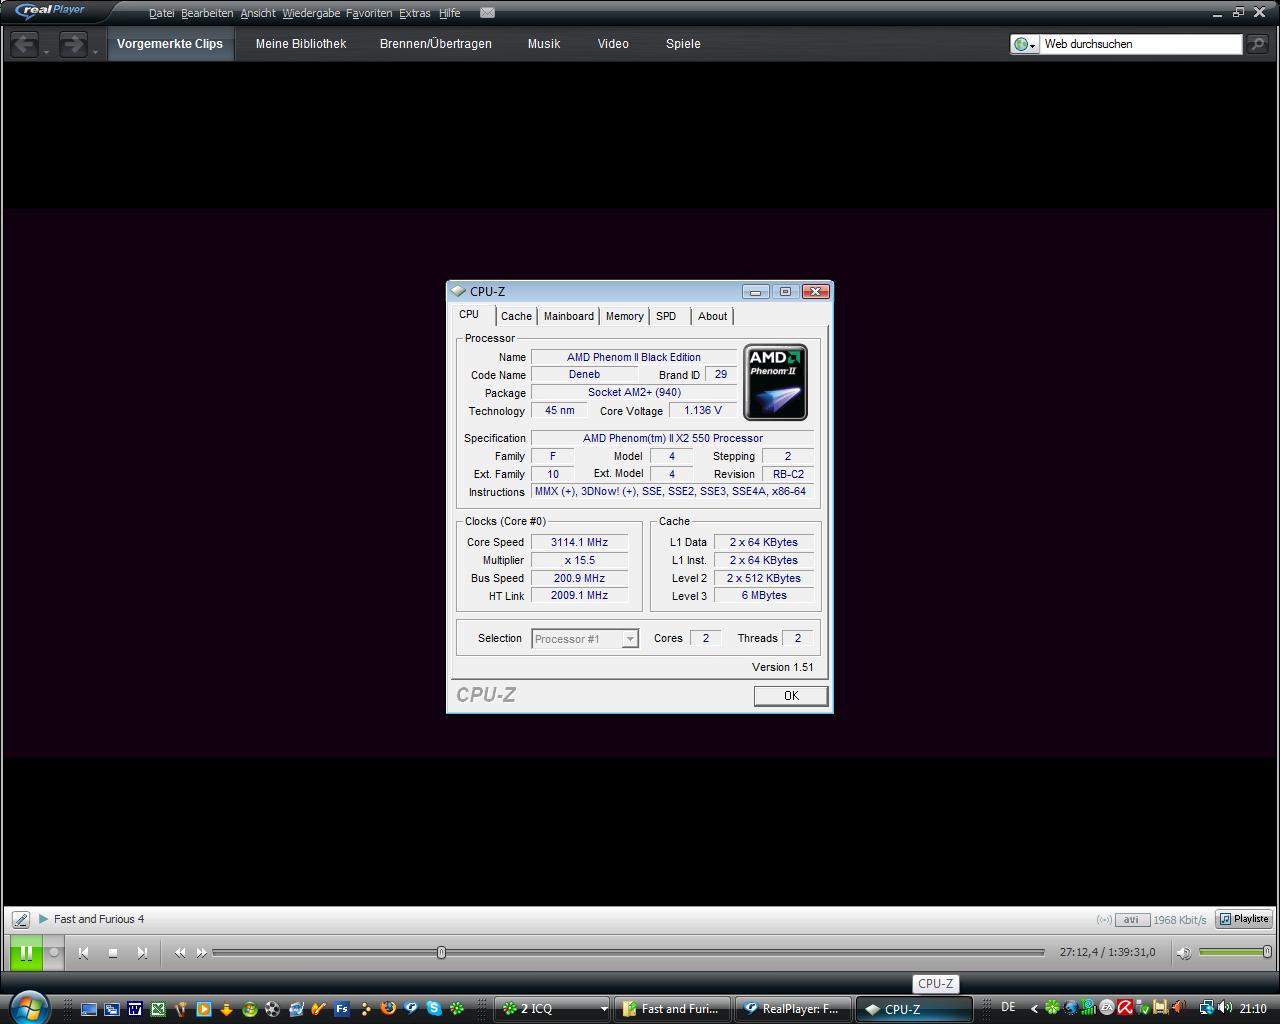Open the Bearbeiten menu

[x=207, y=13]
